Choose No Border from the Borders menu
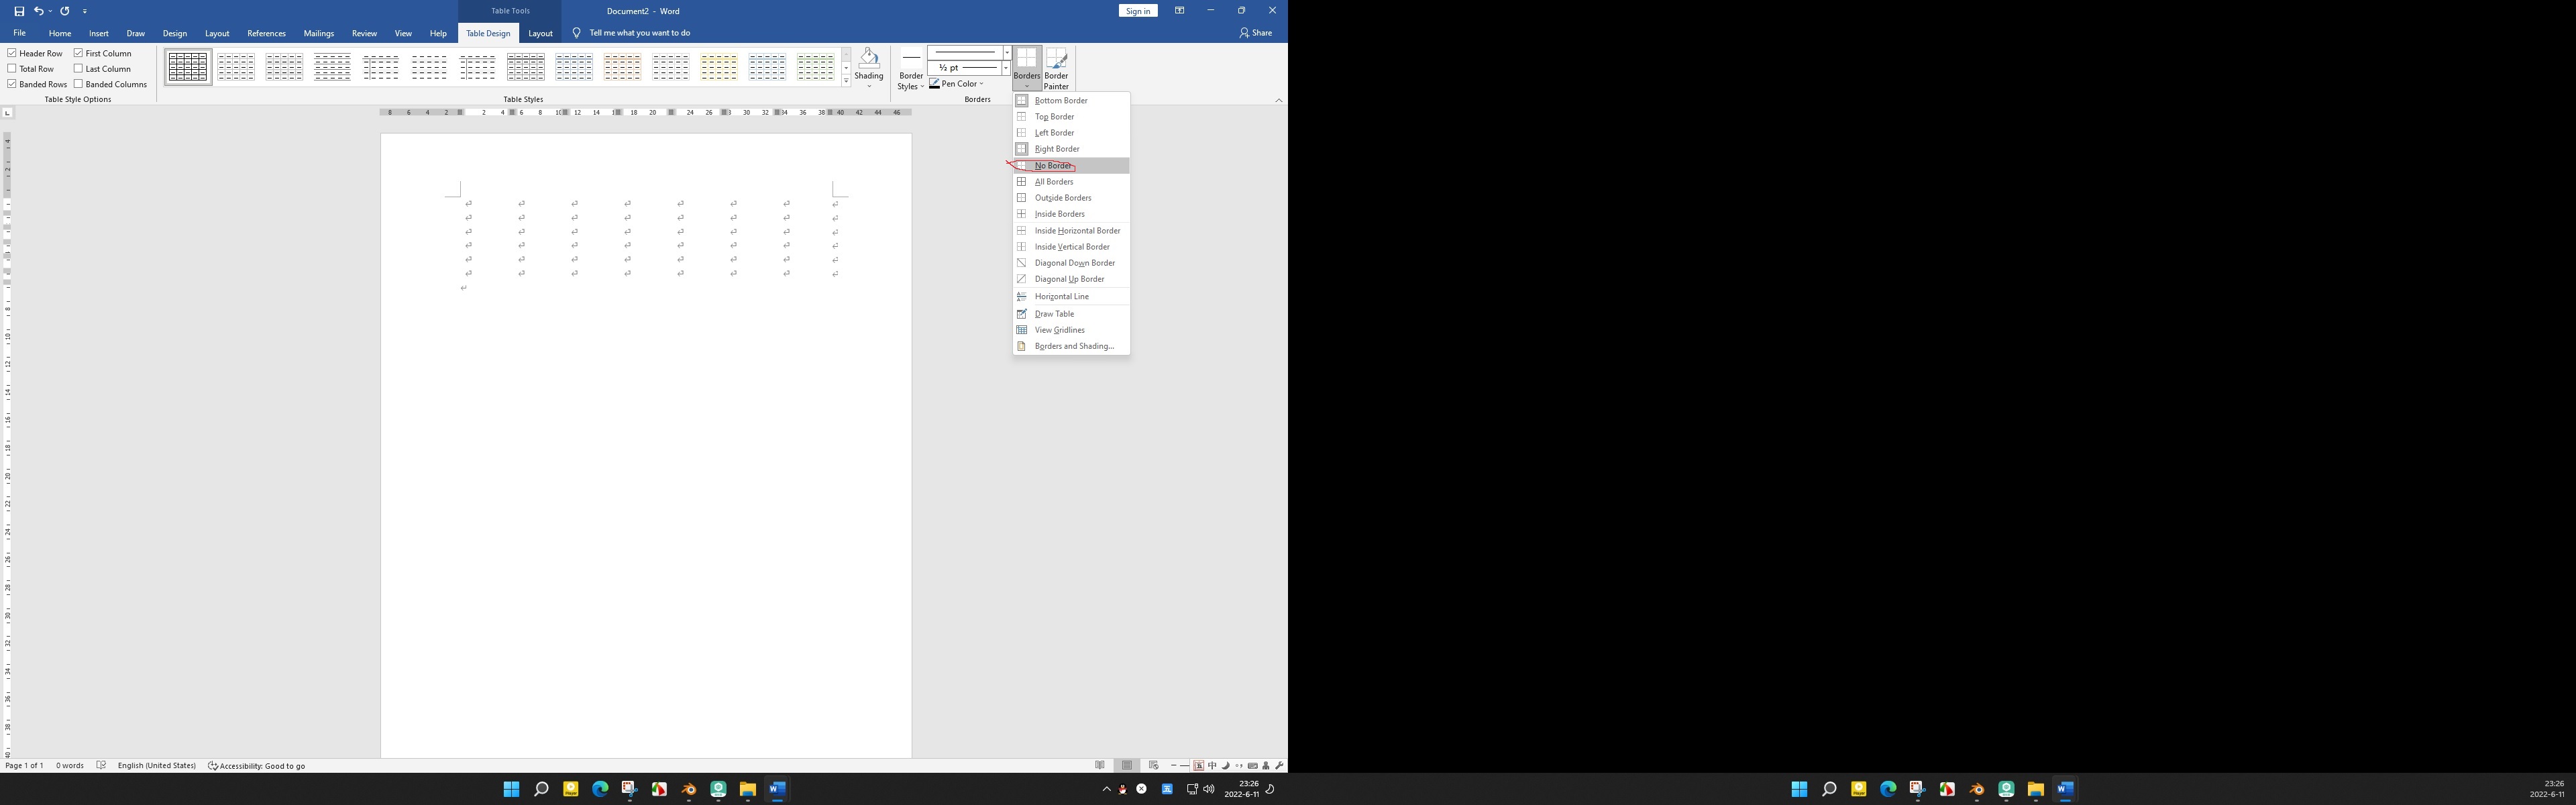2576x805 pixels. [x=1053, y=165]
